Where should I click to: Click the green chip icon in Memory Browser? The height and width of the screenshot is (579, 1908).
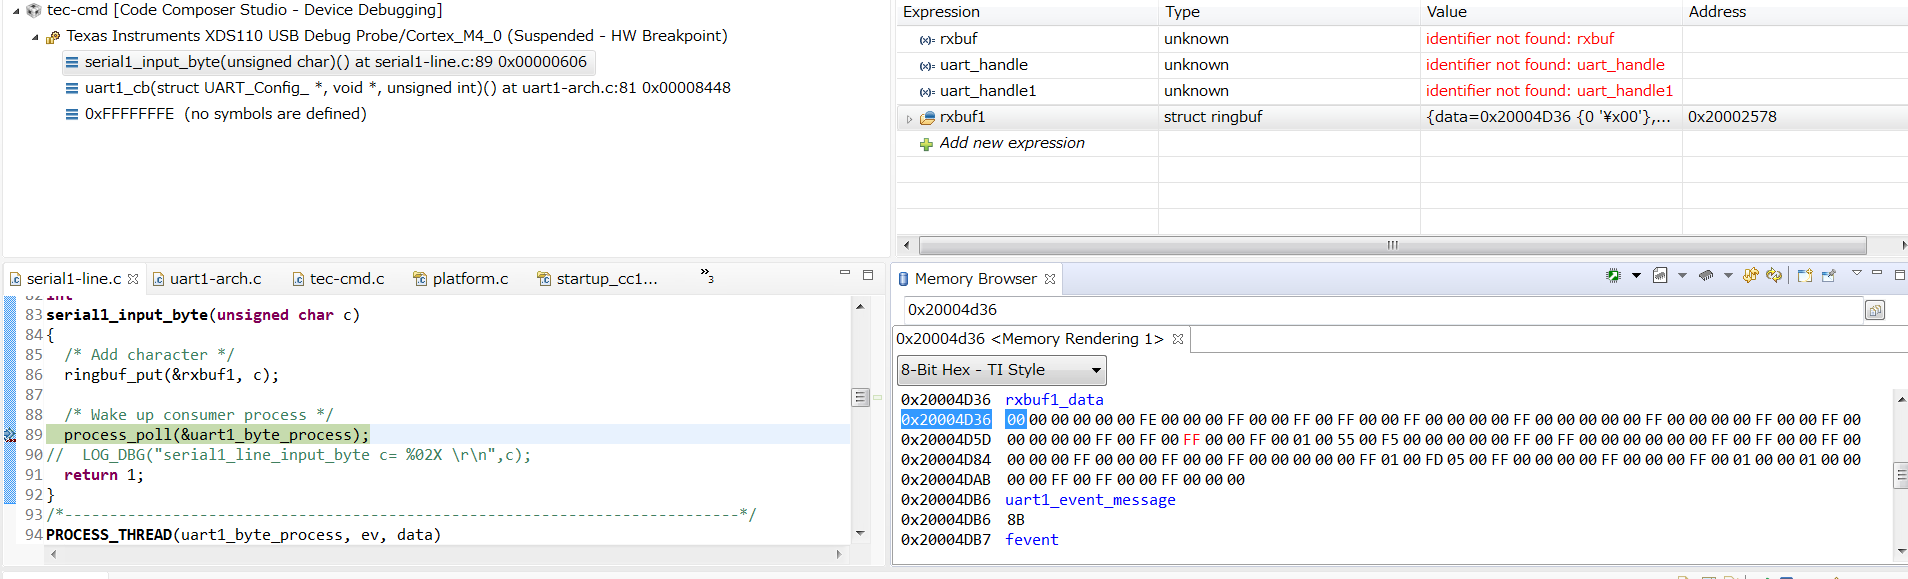click(1613, 276)
